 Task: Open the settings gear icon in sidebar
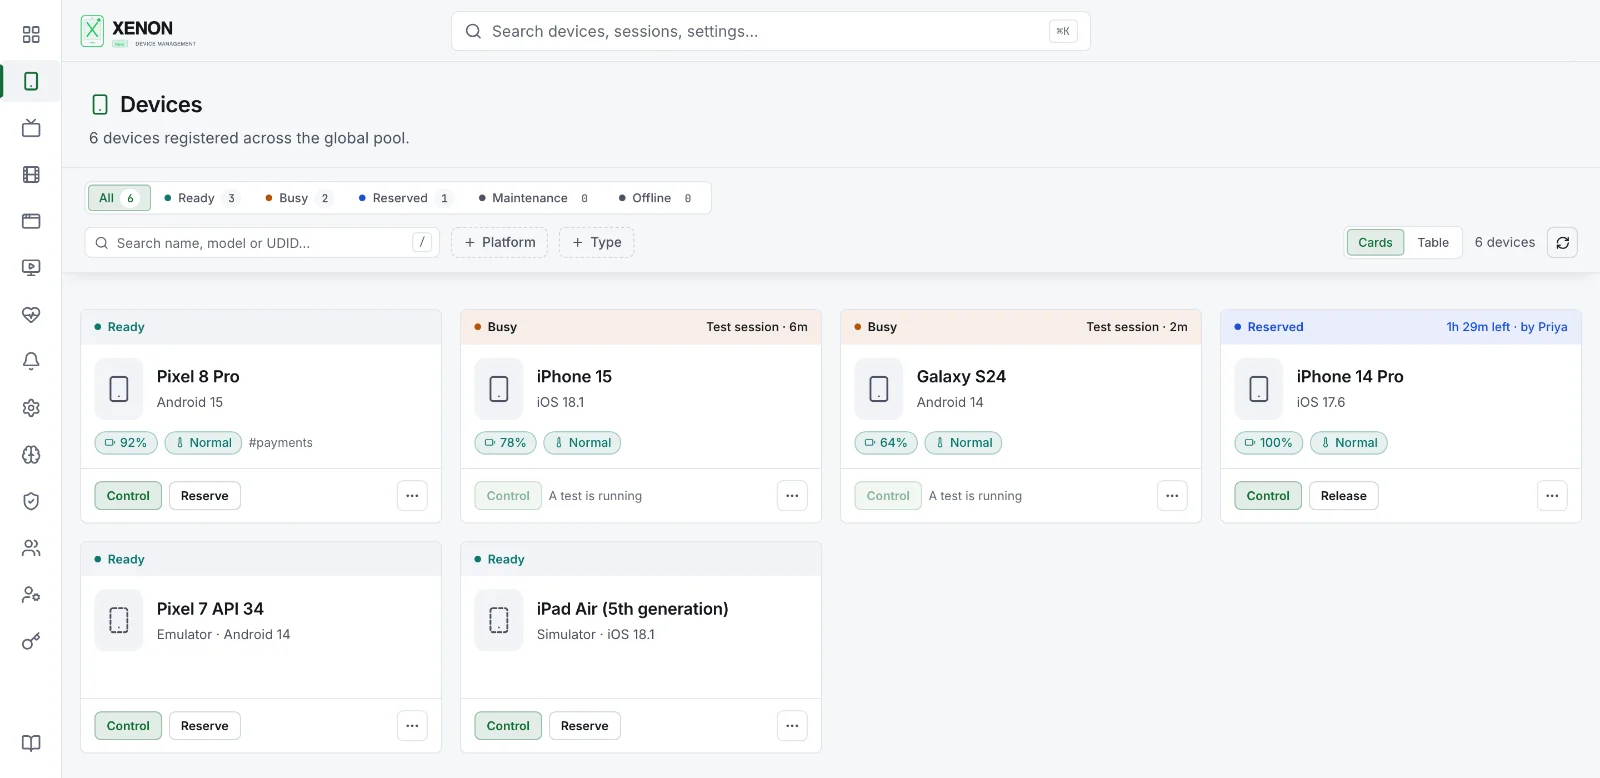31,408
